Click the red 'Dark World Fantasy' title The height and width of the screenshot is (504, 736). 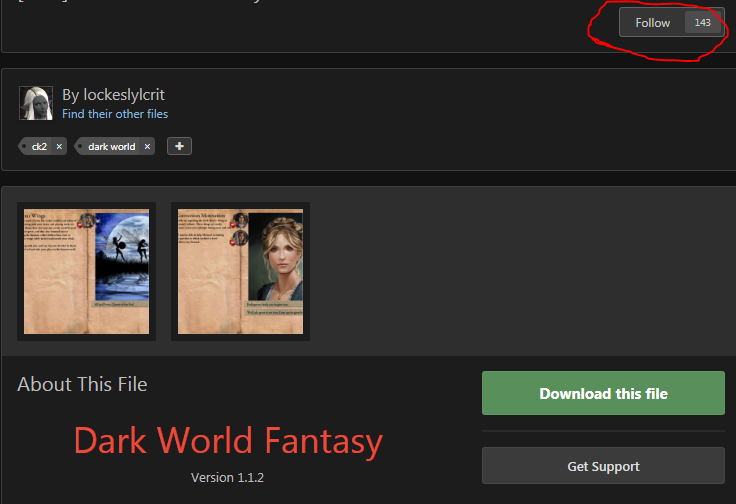tap(228, 441)
